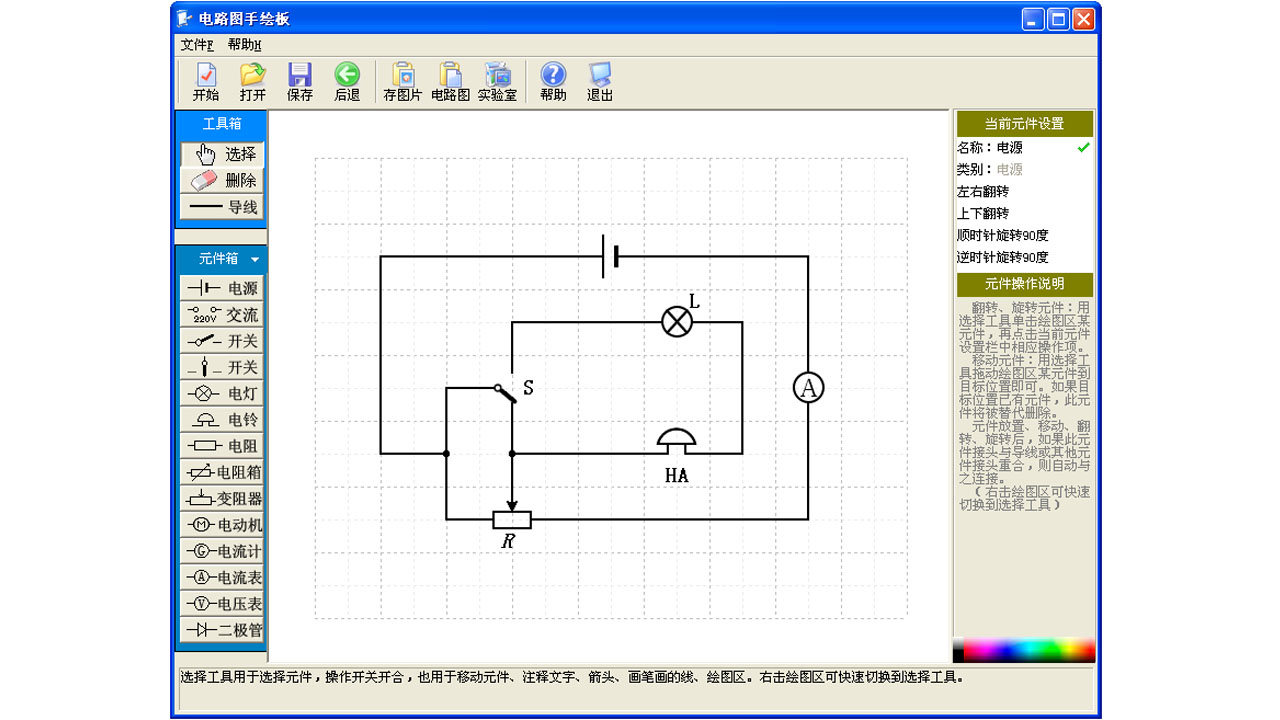1280x720 pixels.
Task: Open a file with the 打开 icon
Action: [x=253, y=82]
